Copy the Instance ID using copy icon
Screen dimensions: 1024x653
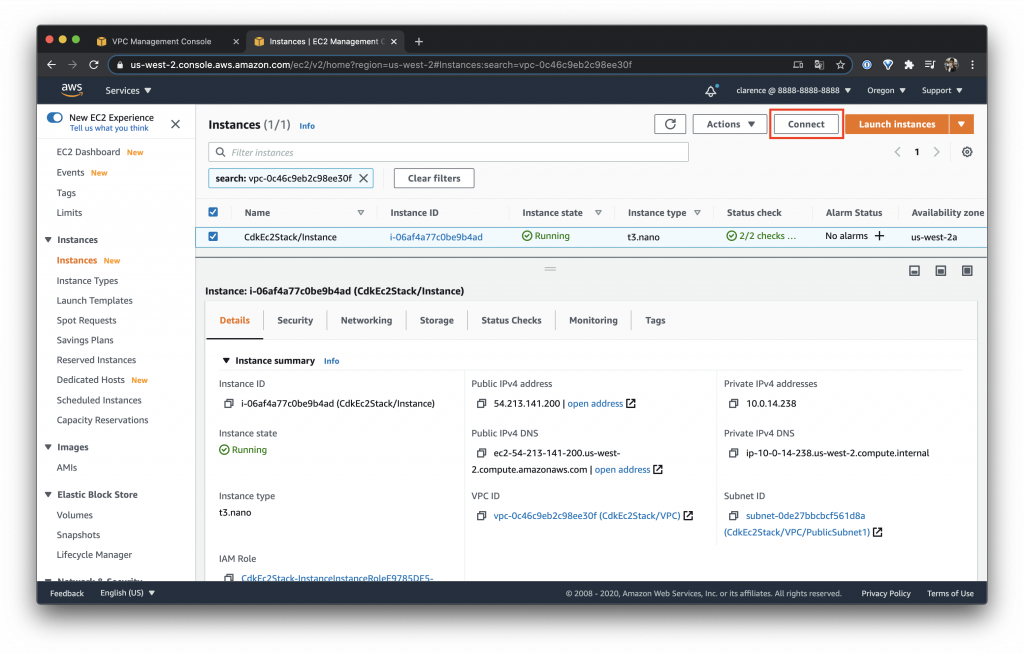coord(229,404)
